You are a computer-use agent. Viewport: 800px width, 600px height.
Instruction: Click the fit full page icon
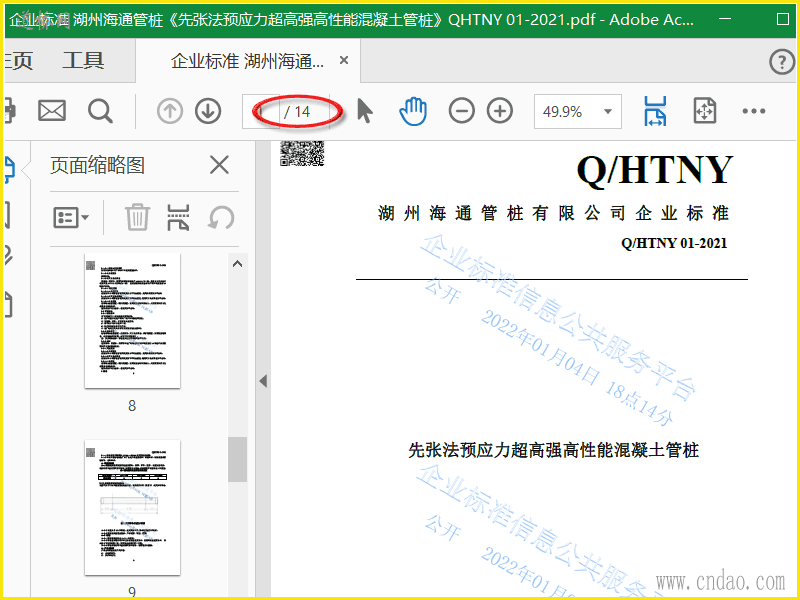click(x=705, y=111)
